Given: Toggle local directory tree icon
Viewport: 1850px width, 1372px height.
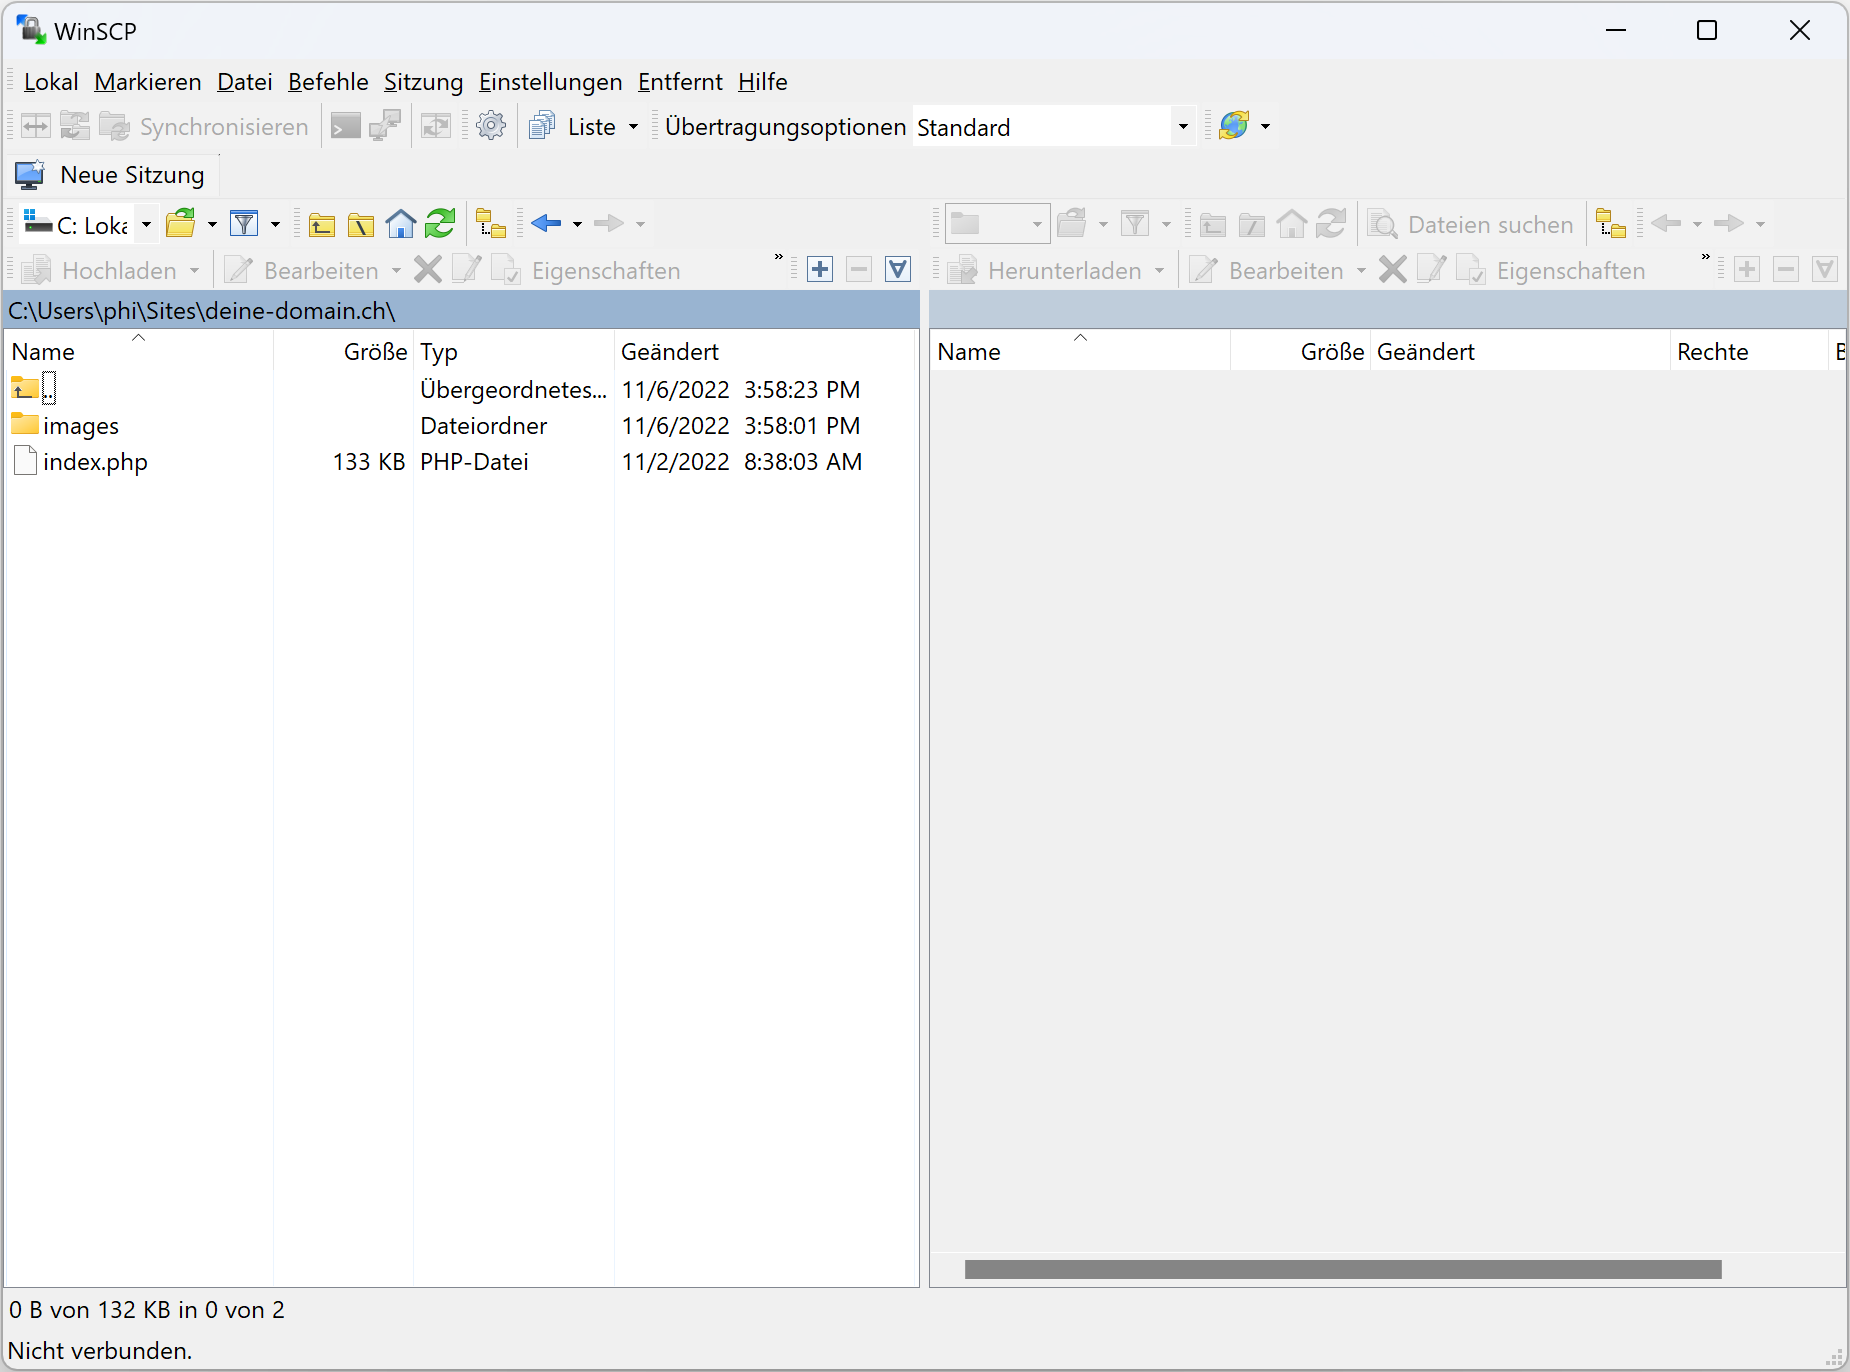Looking at the screenshot, I should click(491, 224).
